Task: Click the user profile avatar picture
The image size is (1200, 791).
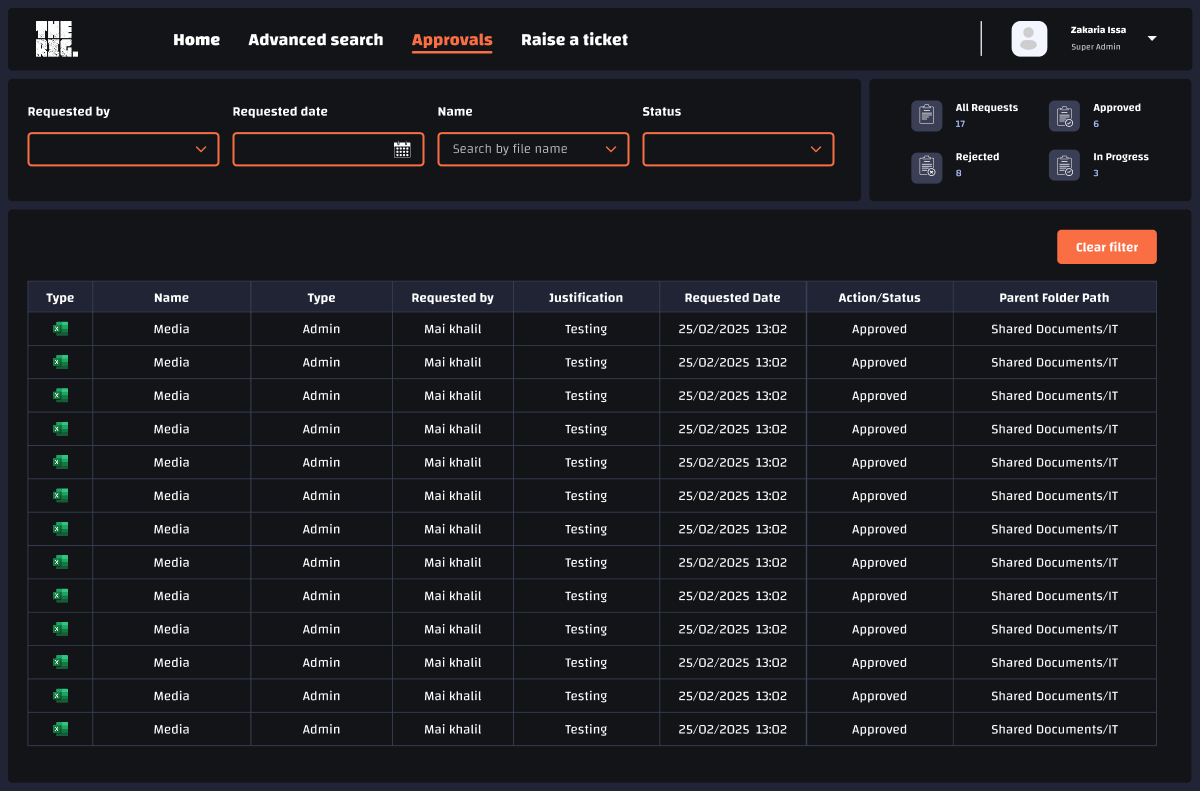Action: [1029, 38]
